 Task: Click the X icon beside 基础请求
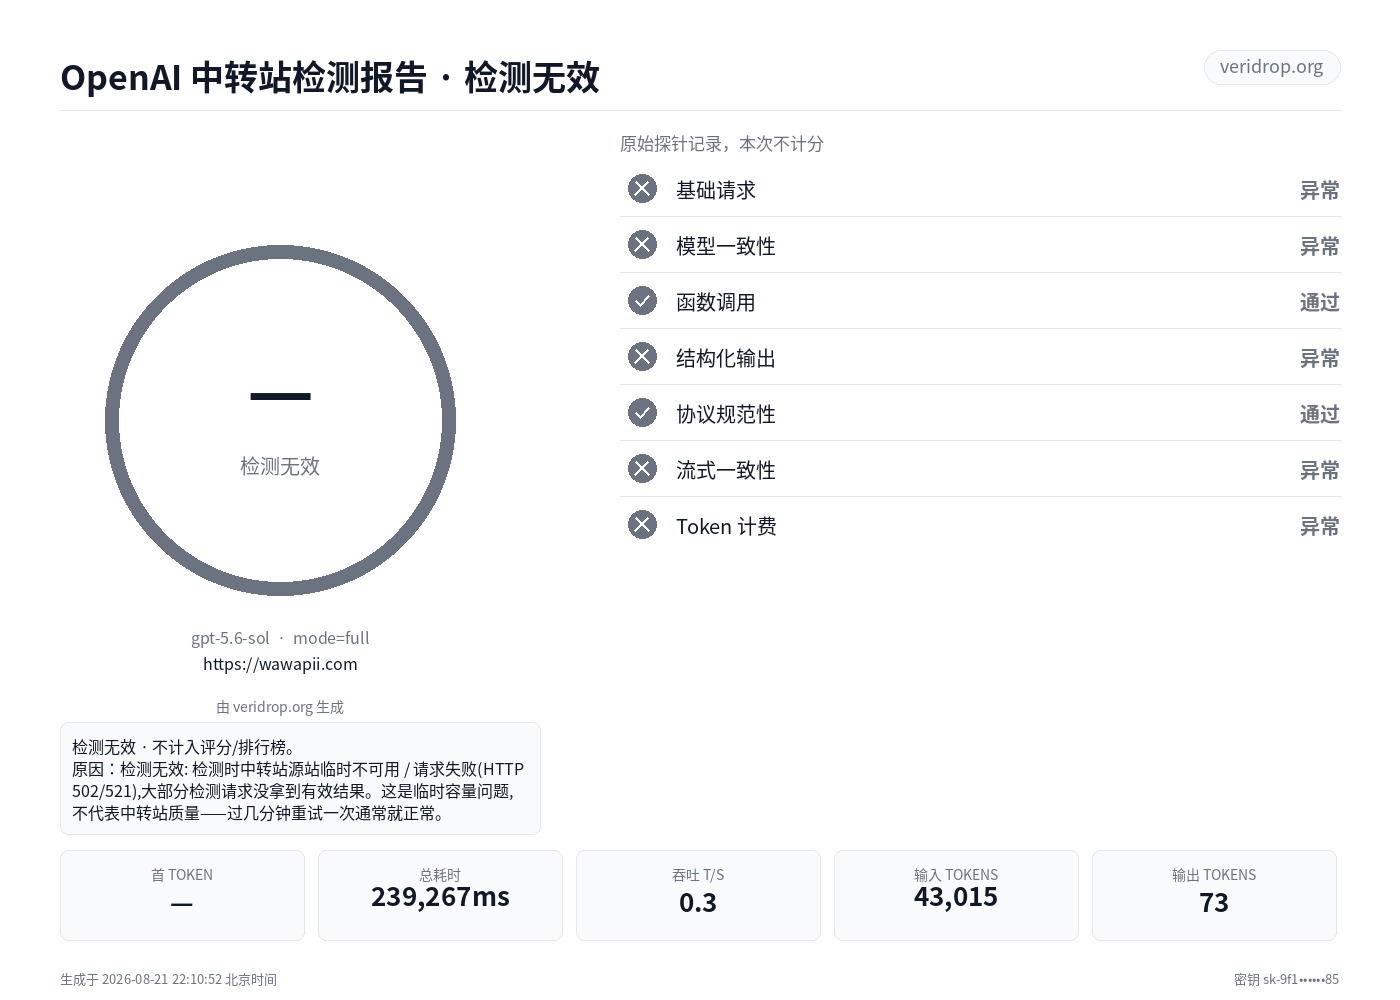point(642,189)
